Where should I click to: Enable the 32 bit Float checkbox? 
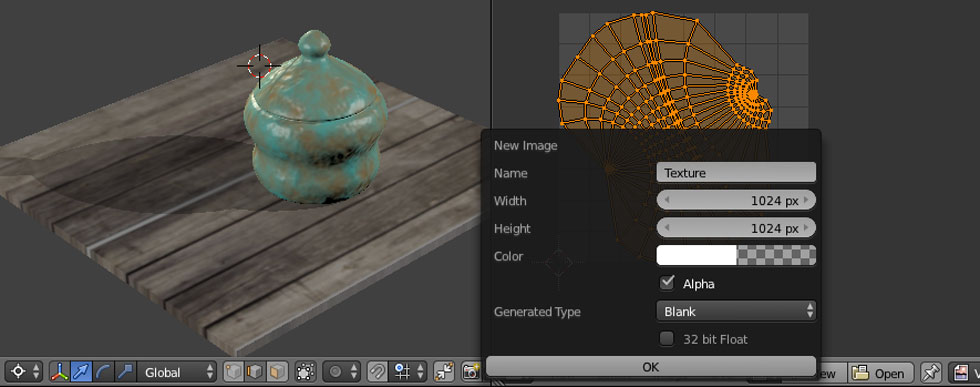tap(668, 339)
